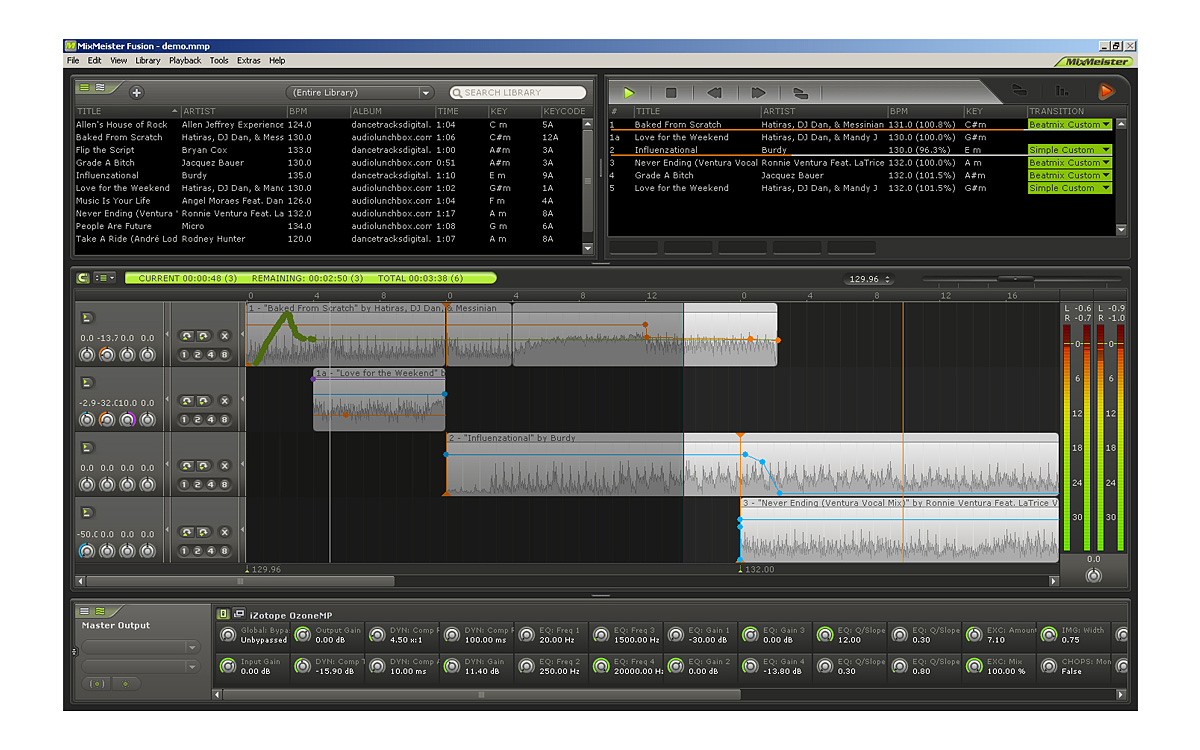Click the orange play arrow at top right

click(x=1106, y=92)
